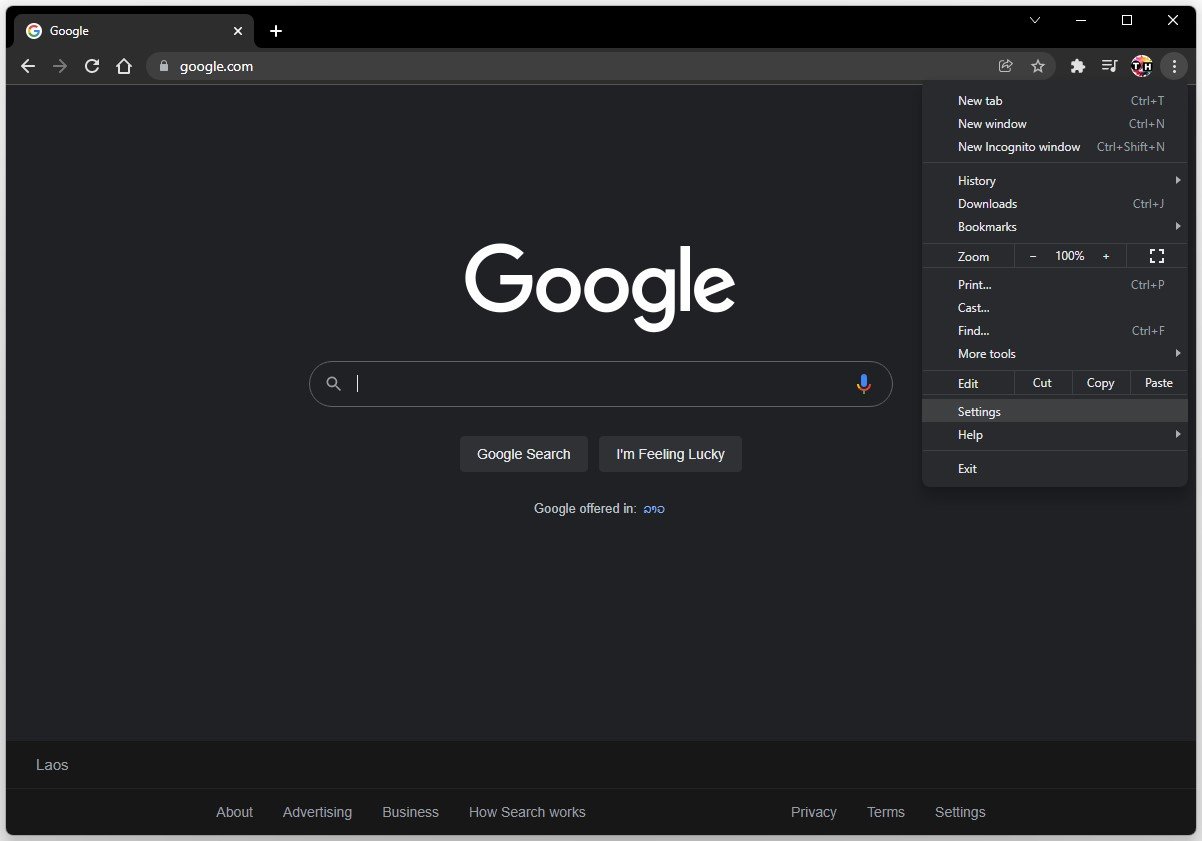Increase zoom with the plus button
This screenshot has width=1202, height=841.
[x=1106, y=256]
